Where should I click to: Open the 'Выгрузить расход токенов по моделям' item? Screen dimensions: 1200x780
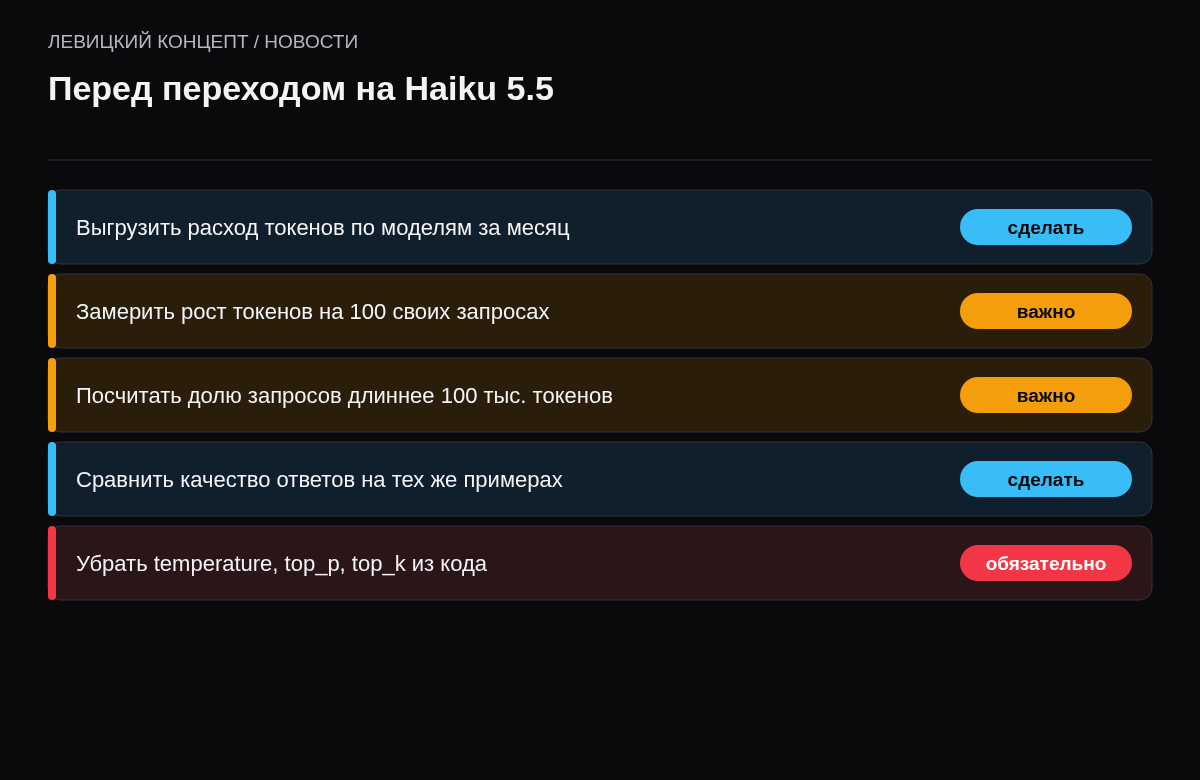pos(600,227)
